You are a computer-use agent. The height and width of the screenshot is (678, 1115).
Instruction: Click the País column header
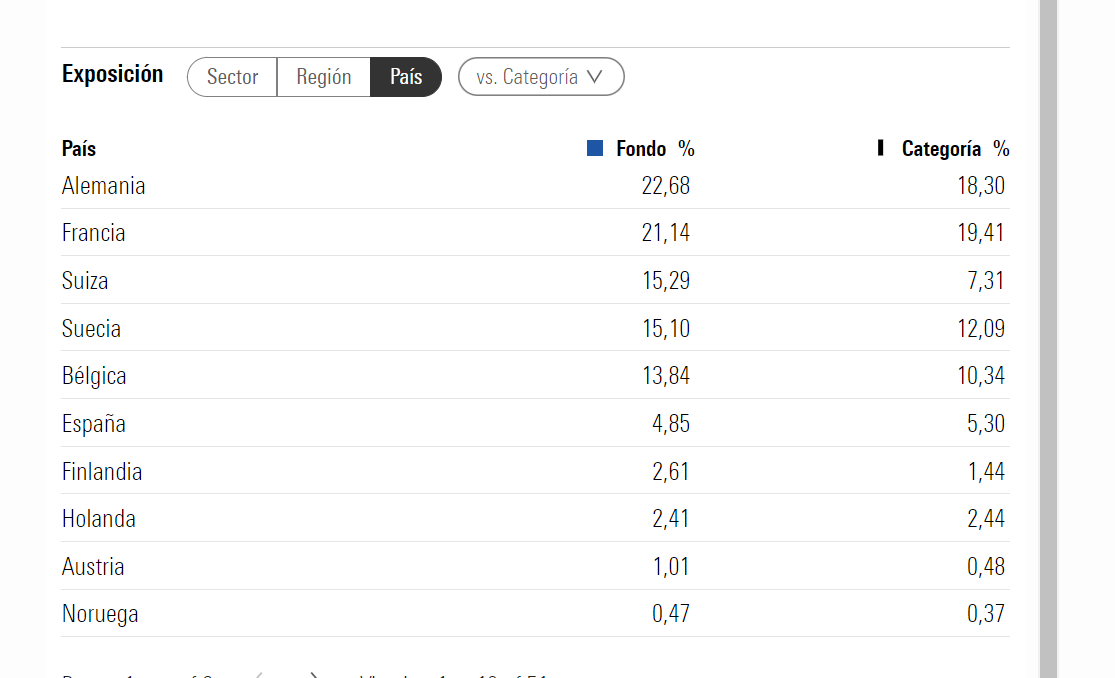coord(79,149)
